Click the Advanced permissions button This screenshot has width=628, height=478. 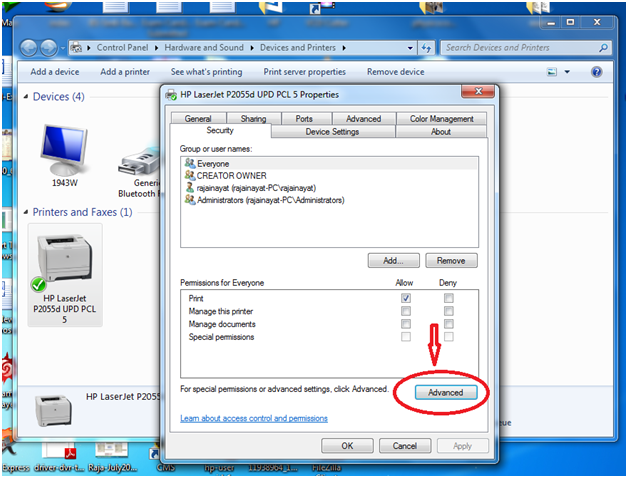coord(446,392)
